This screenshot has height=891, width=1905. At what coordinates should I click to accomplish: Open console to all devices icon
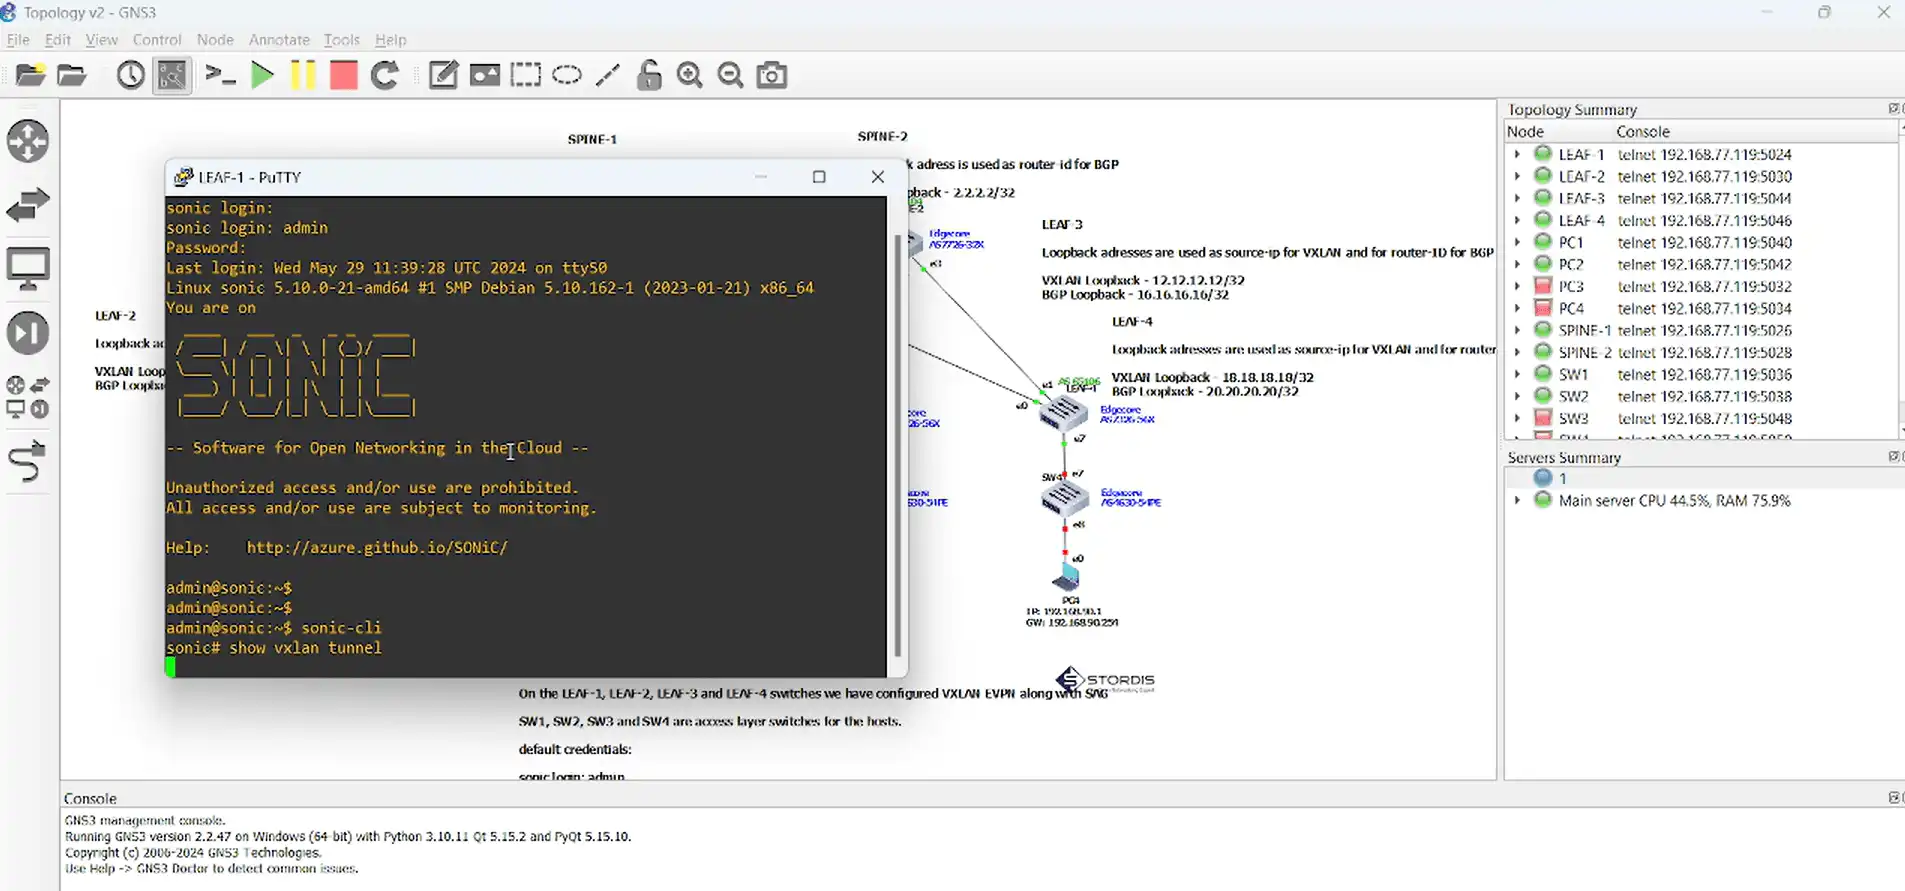point(220,75)
